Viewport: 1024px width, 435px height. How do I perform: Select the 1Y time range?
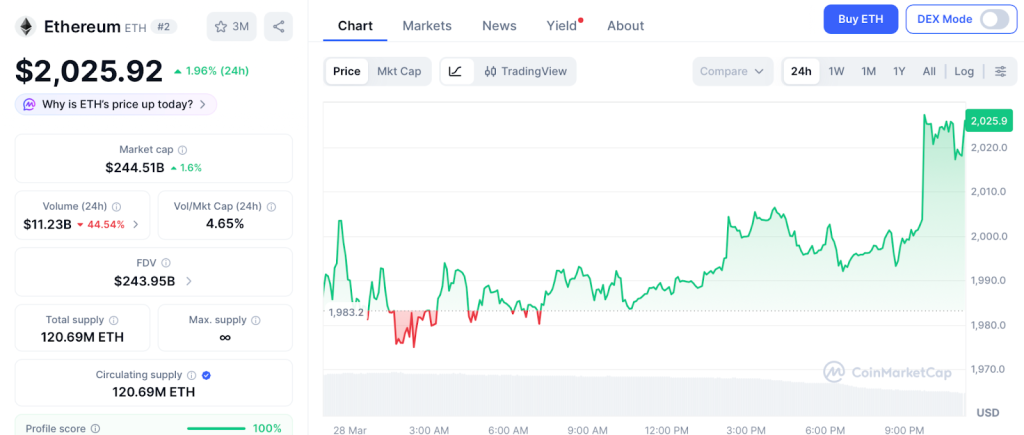(x=899, y=71)
